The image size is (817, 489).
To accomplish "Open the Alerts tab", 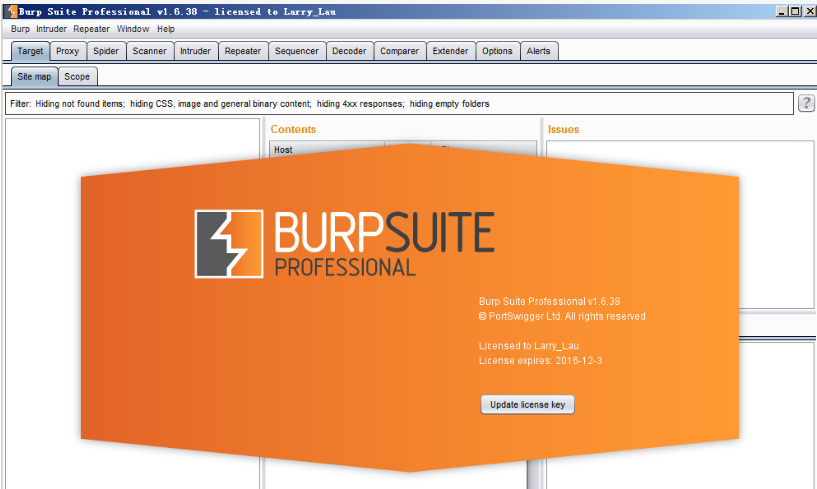I will (538, 51).
